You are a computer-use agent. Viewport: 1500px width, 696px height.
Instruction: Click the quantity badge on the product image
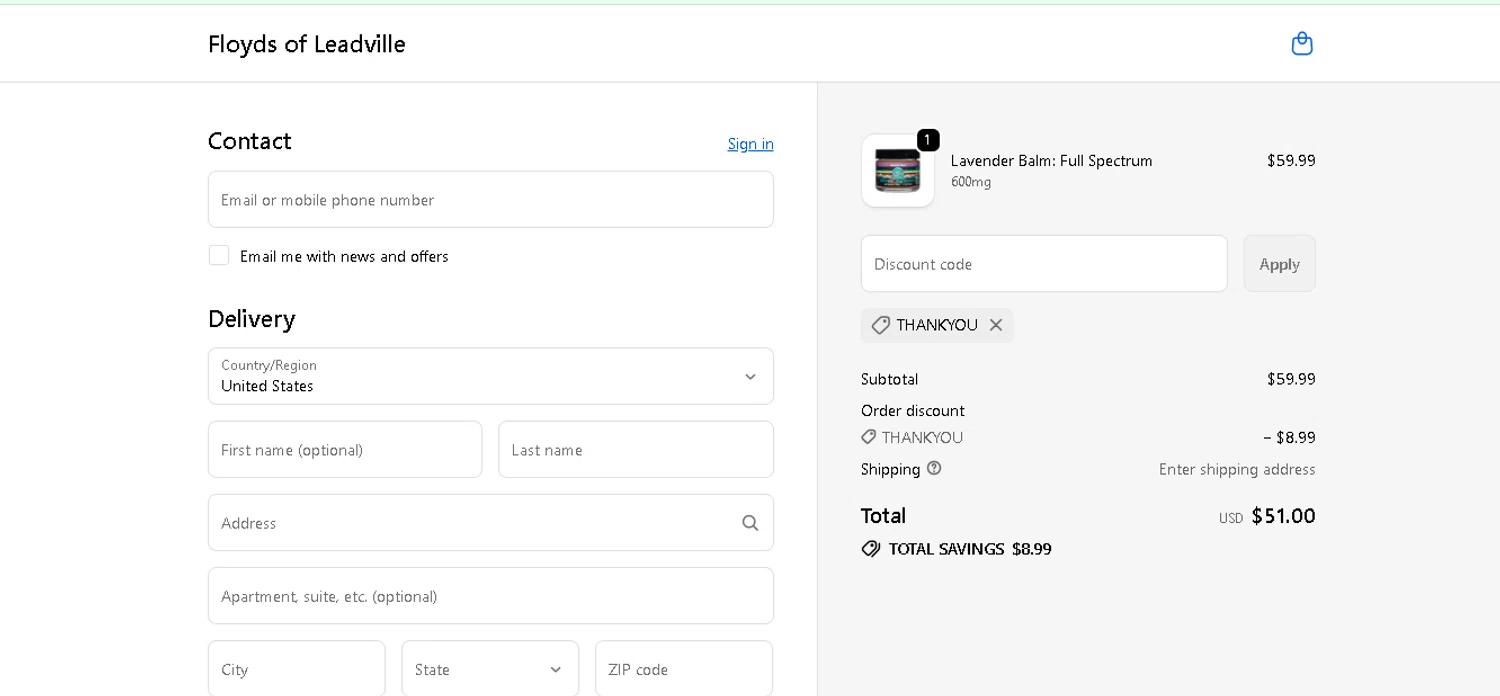click(928, 140)
